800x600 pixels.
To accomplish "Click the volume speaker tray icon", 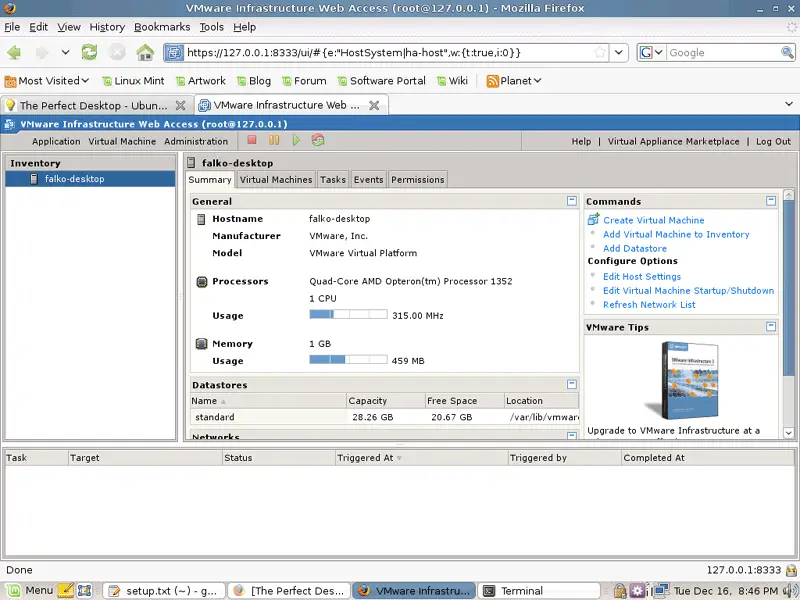I will pos(791,591).
